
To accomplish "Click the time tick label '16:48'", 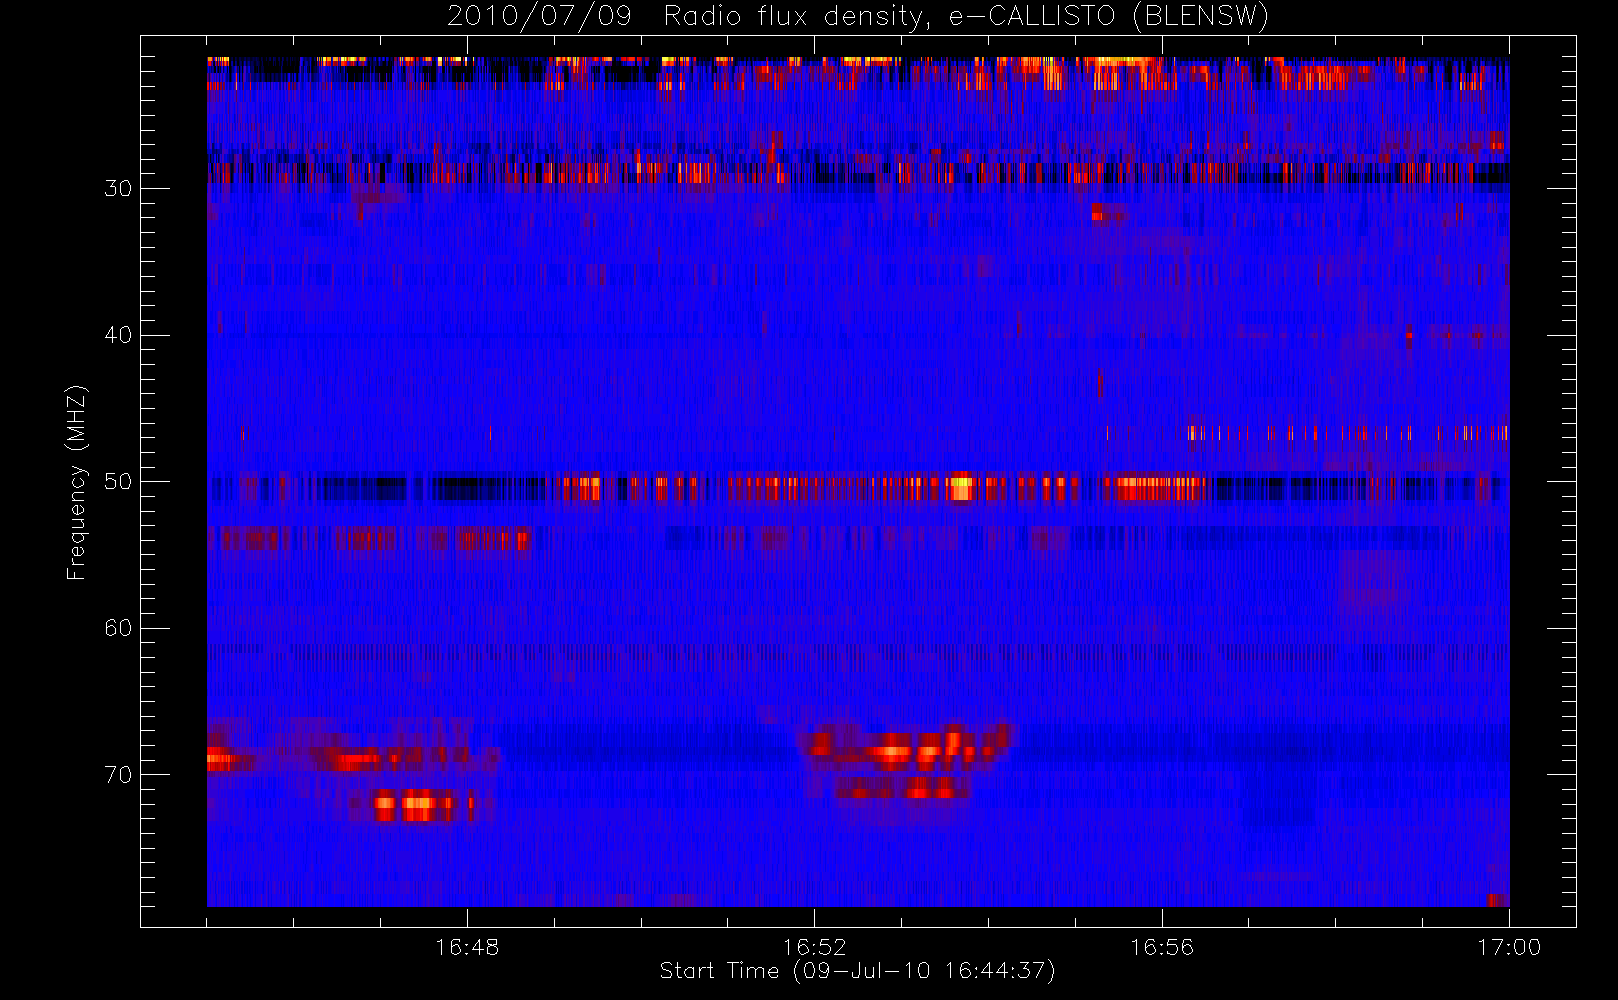I will [467, 947].
